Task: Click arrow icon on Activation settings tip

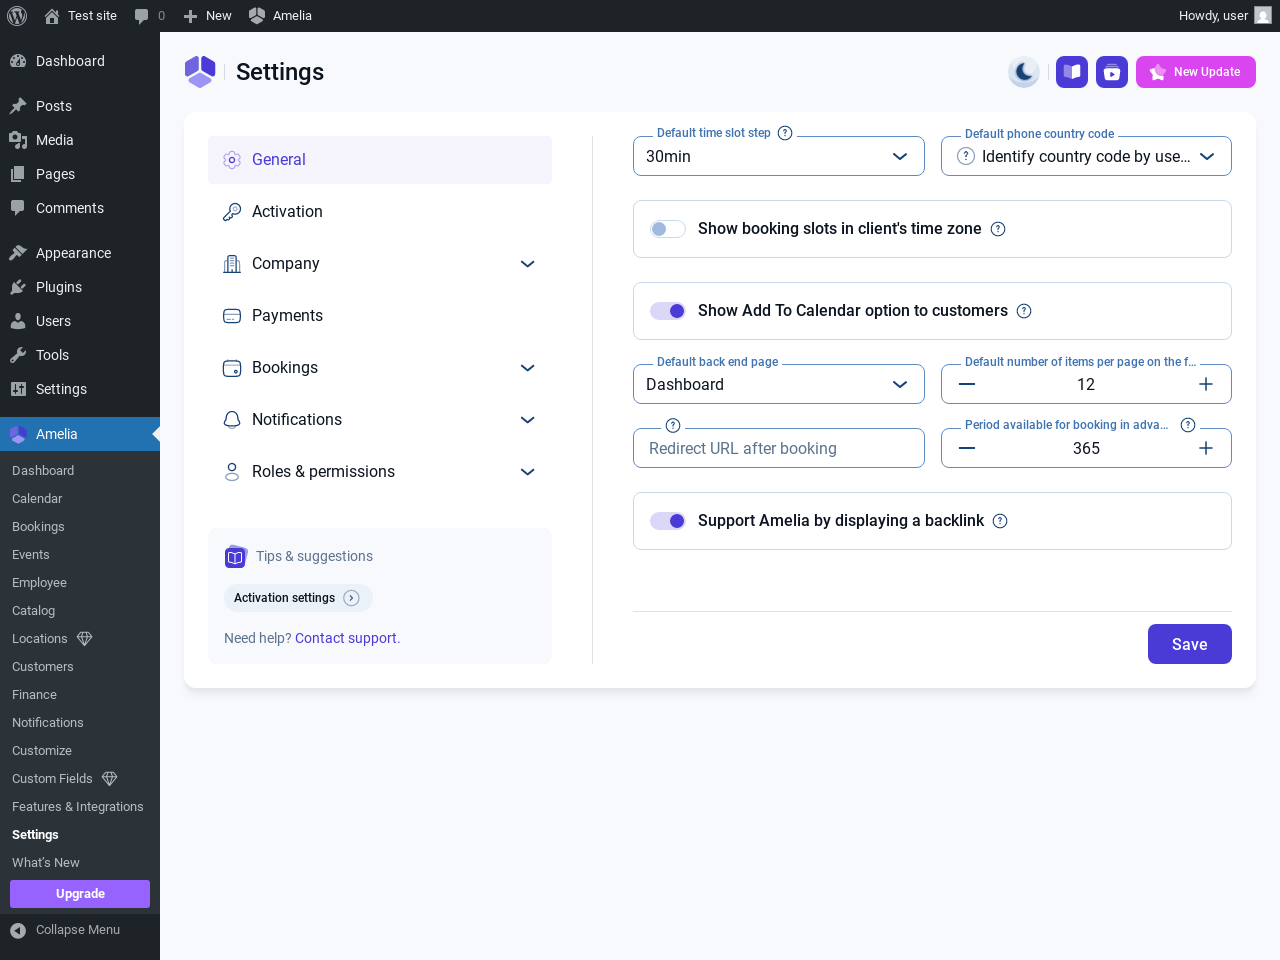Action: click(351, 598)
